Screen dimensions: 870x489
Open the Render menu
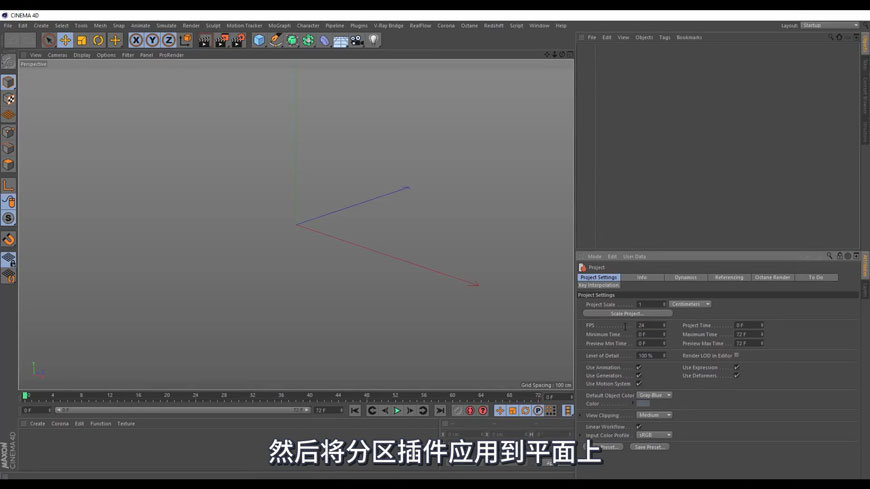coord(191,26)
